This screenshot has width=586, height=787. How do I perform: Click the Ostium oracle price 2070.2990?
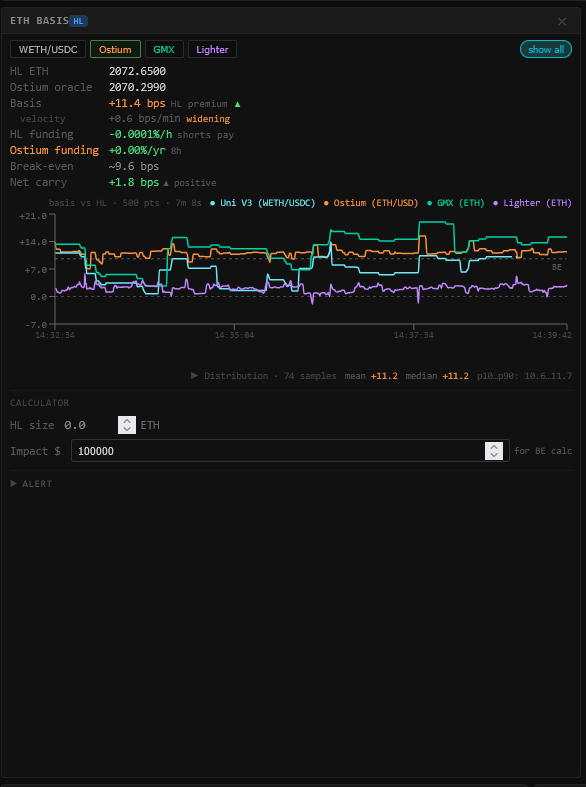pos(137,87)
